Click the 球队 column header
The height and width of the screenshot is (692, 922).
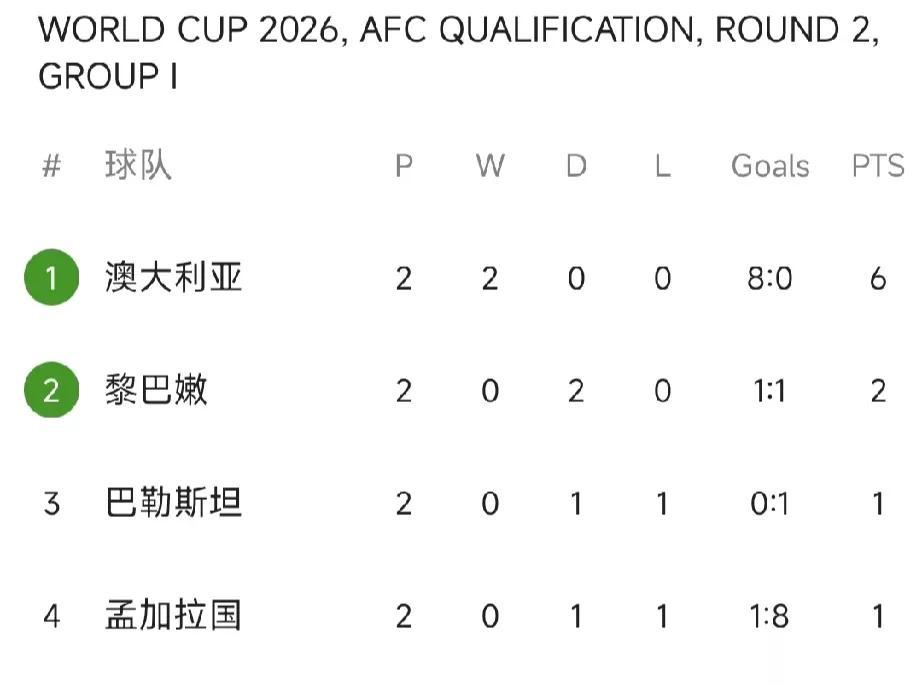(139, 165)
